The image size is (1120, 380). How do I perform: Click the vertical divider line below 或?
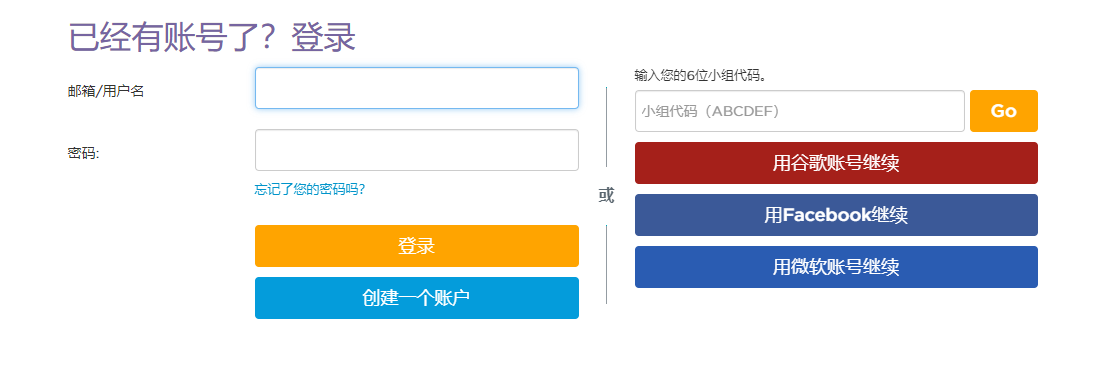pyautogui.click(x=606, y=264)
